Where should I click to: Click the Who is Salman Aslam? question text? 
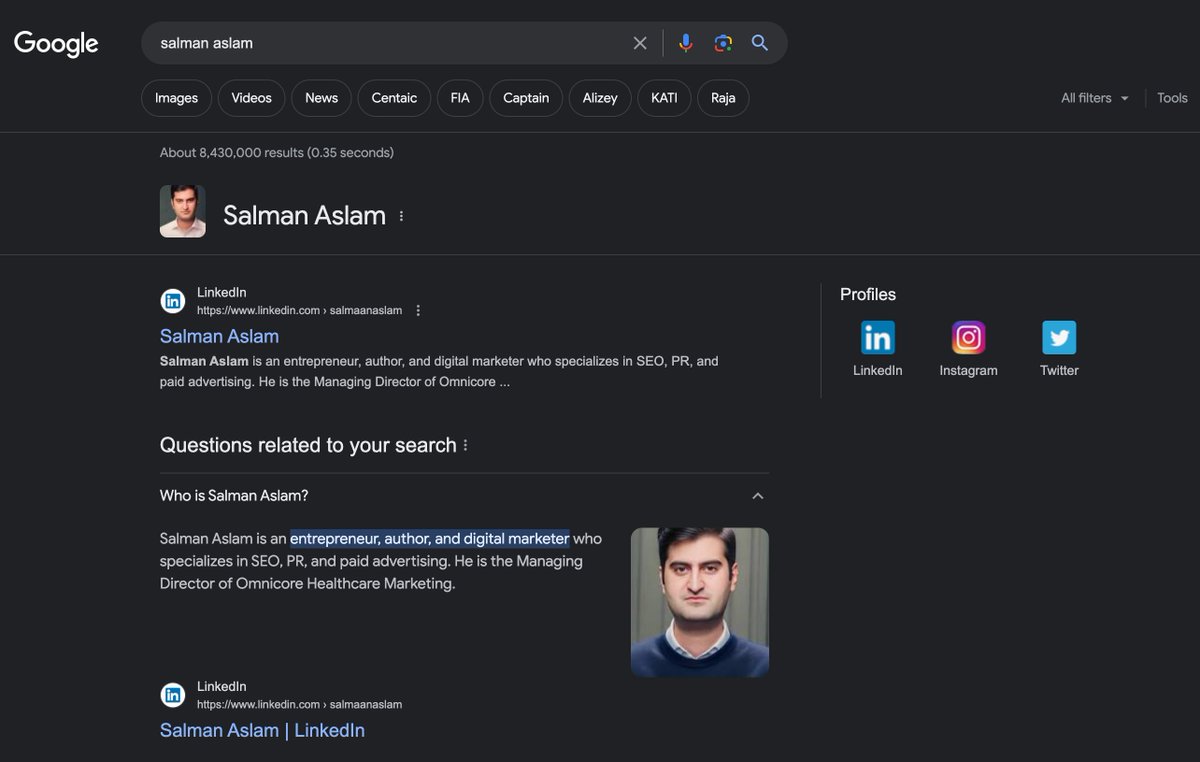(234, 496)
